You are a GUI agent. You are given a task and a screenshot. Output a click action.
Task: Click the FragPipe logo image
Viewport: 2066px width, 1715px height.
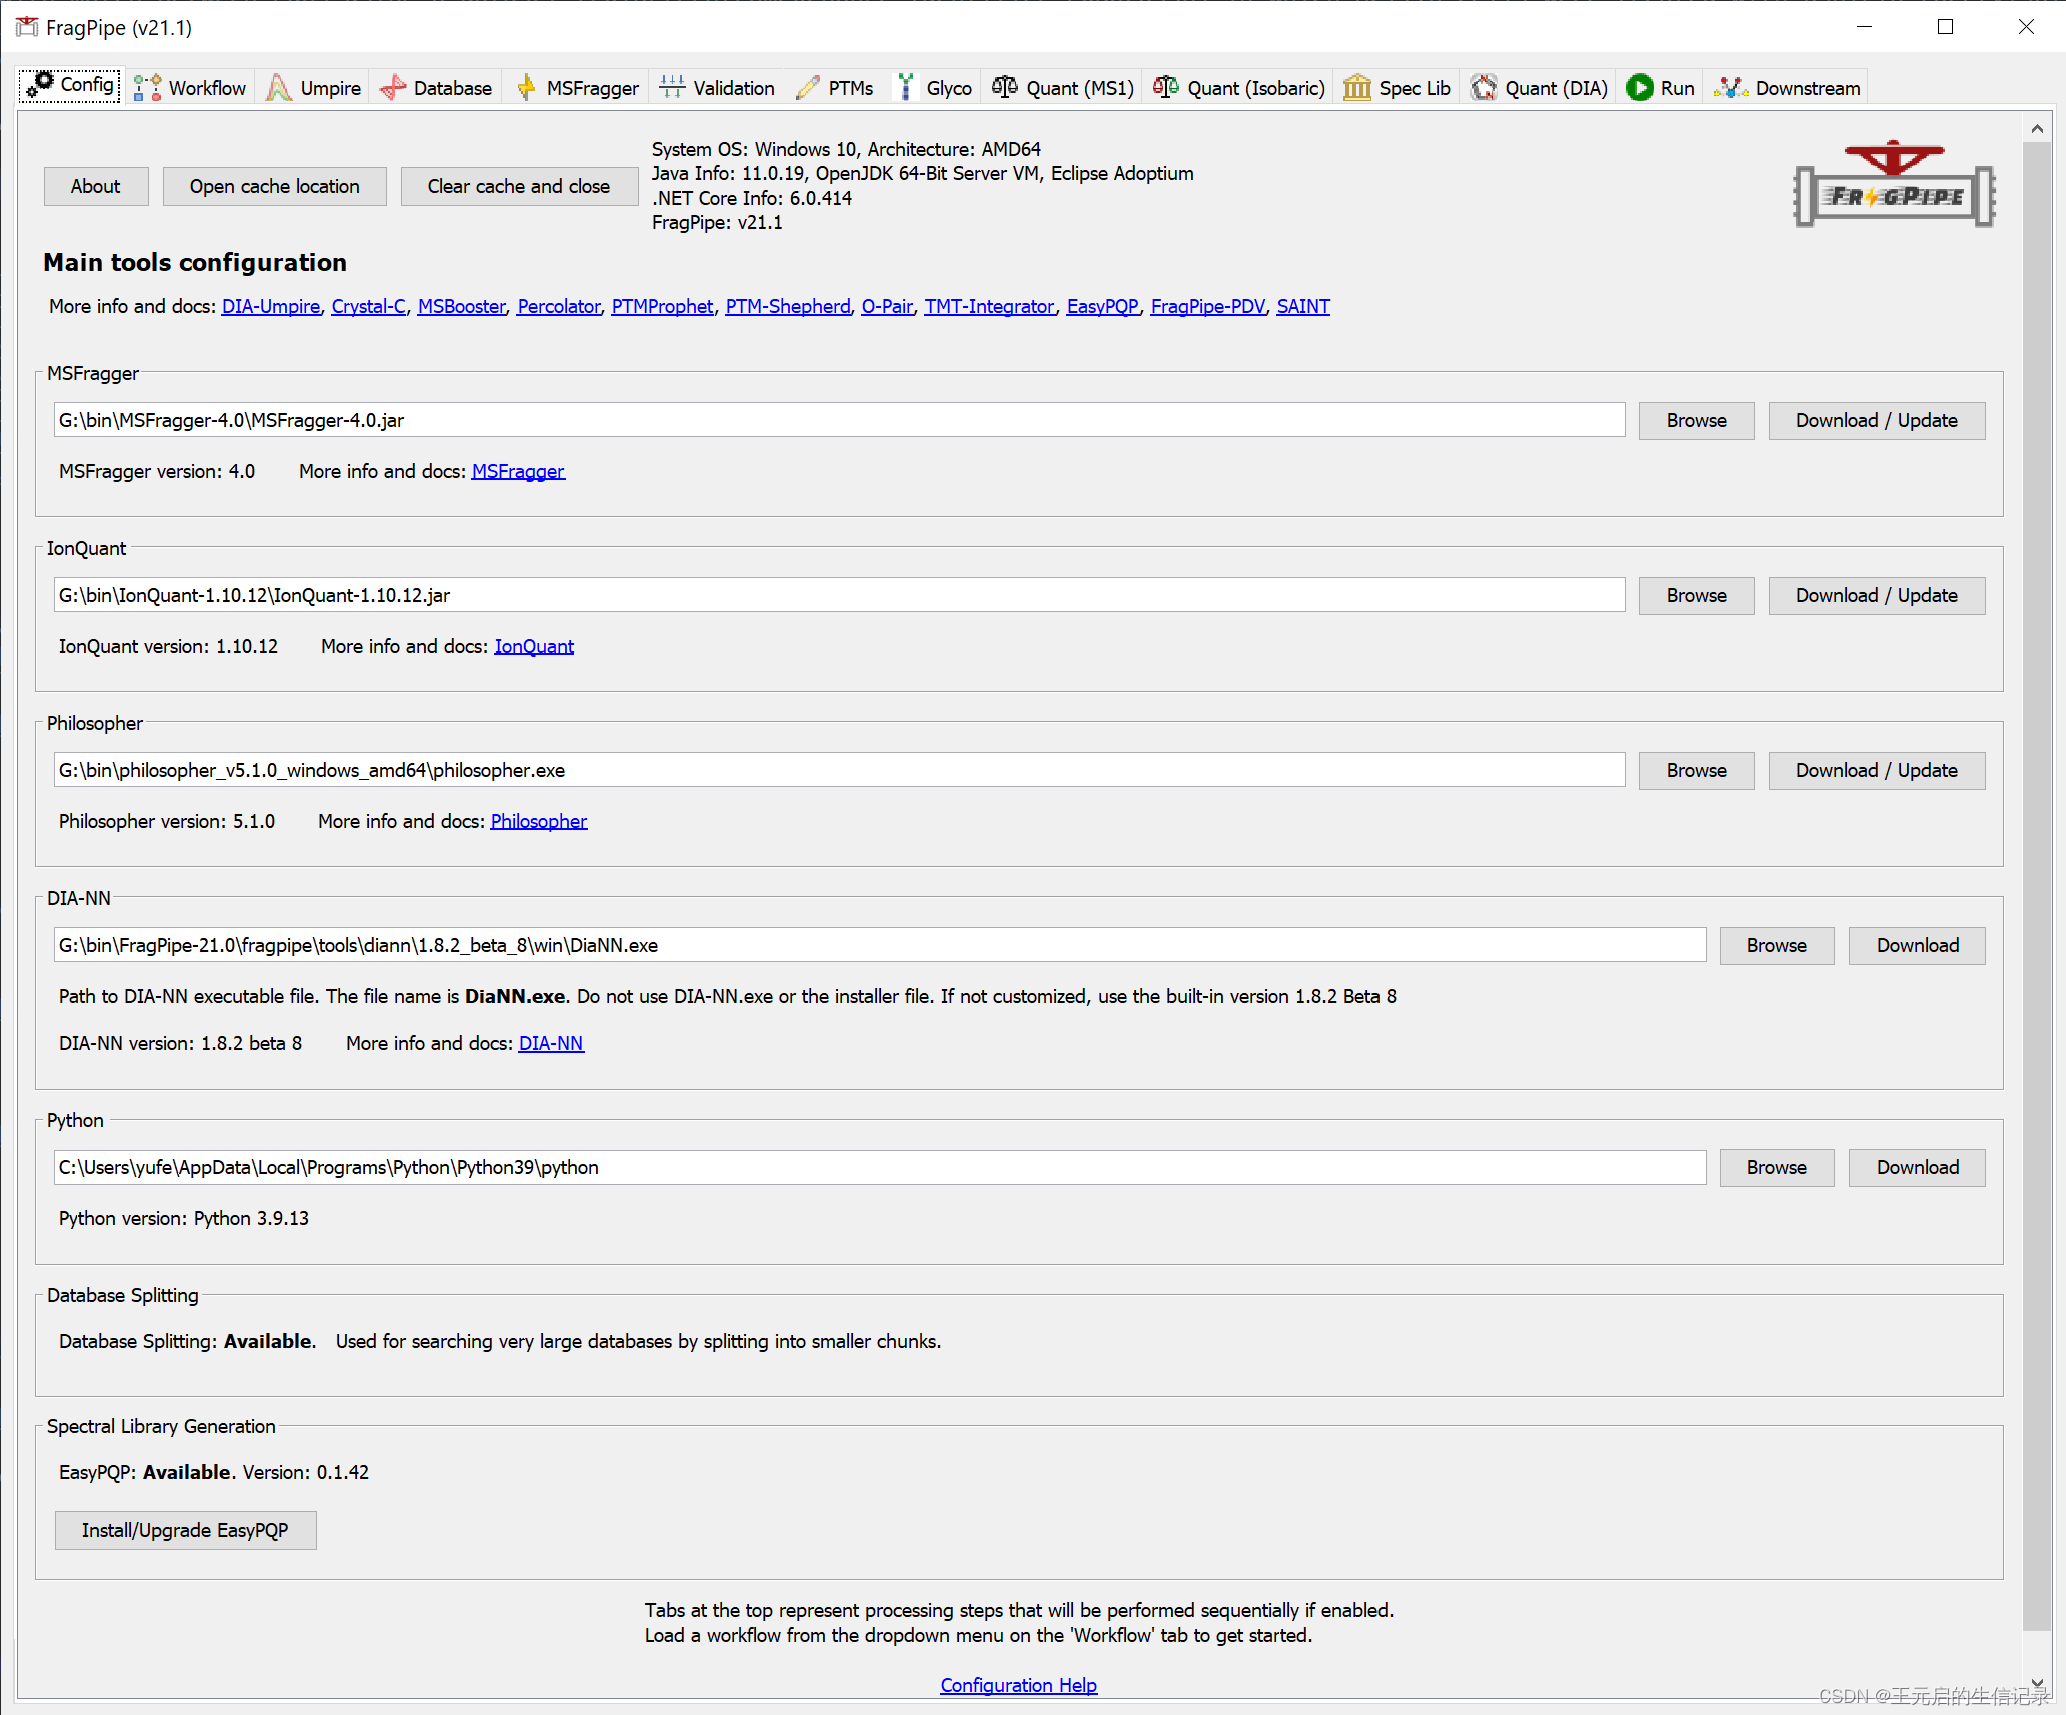tap(1894, 185)
